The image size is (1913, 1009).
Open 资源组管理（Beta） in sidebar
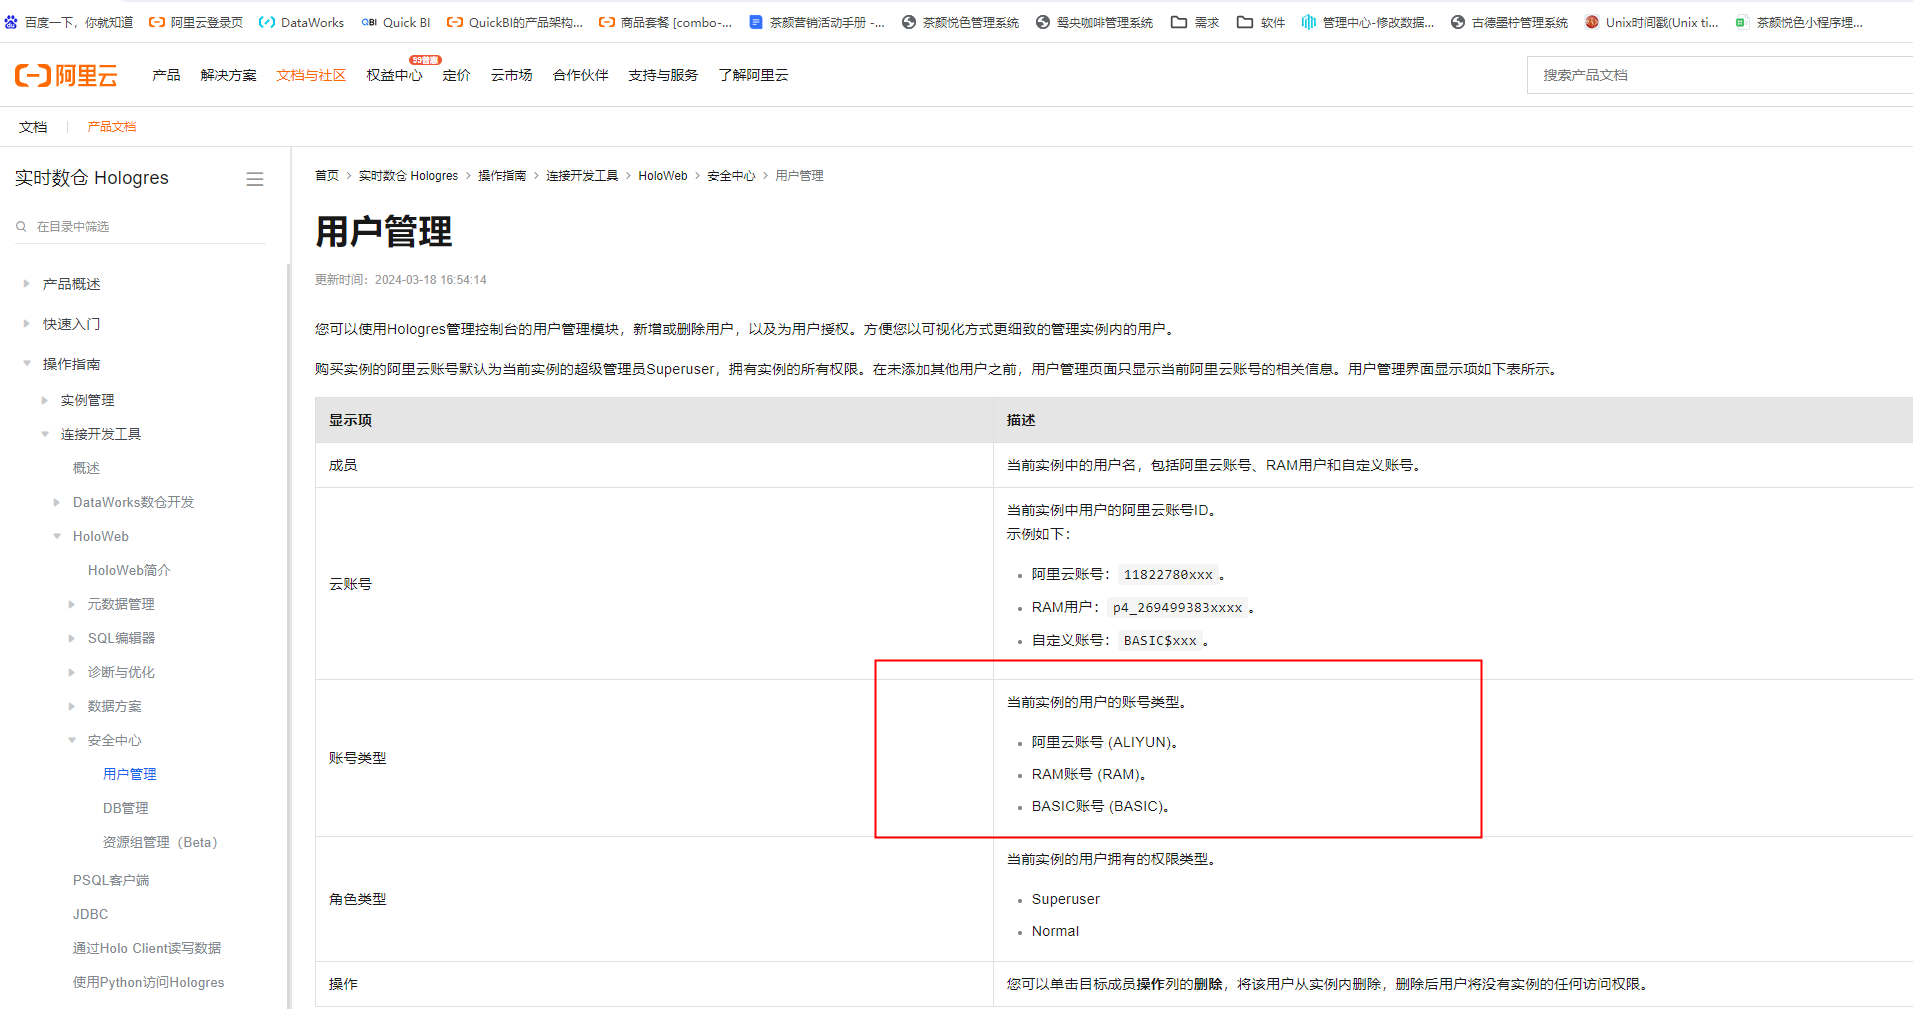click(x=160, y=842)
